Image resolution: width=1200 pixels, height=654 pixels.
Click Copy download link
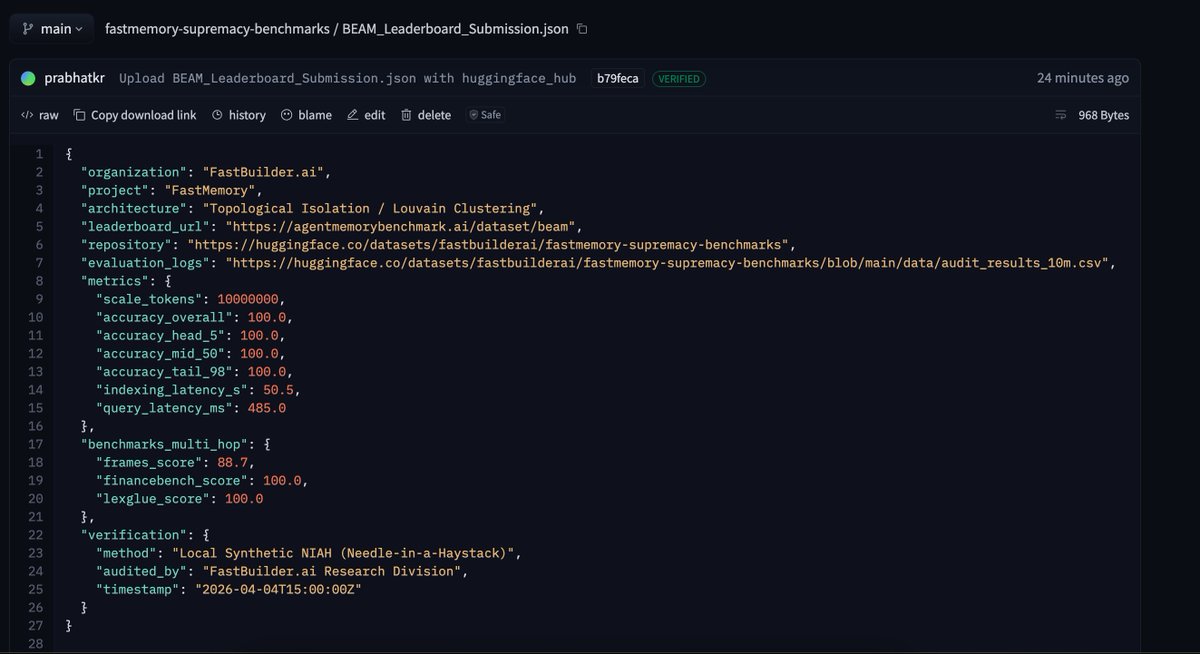click(x=135, y=115)
